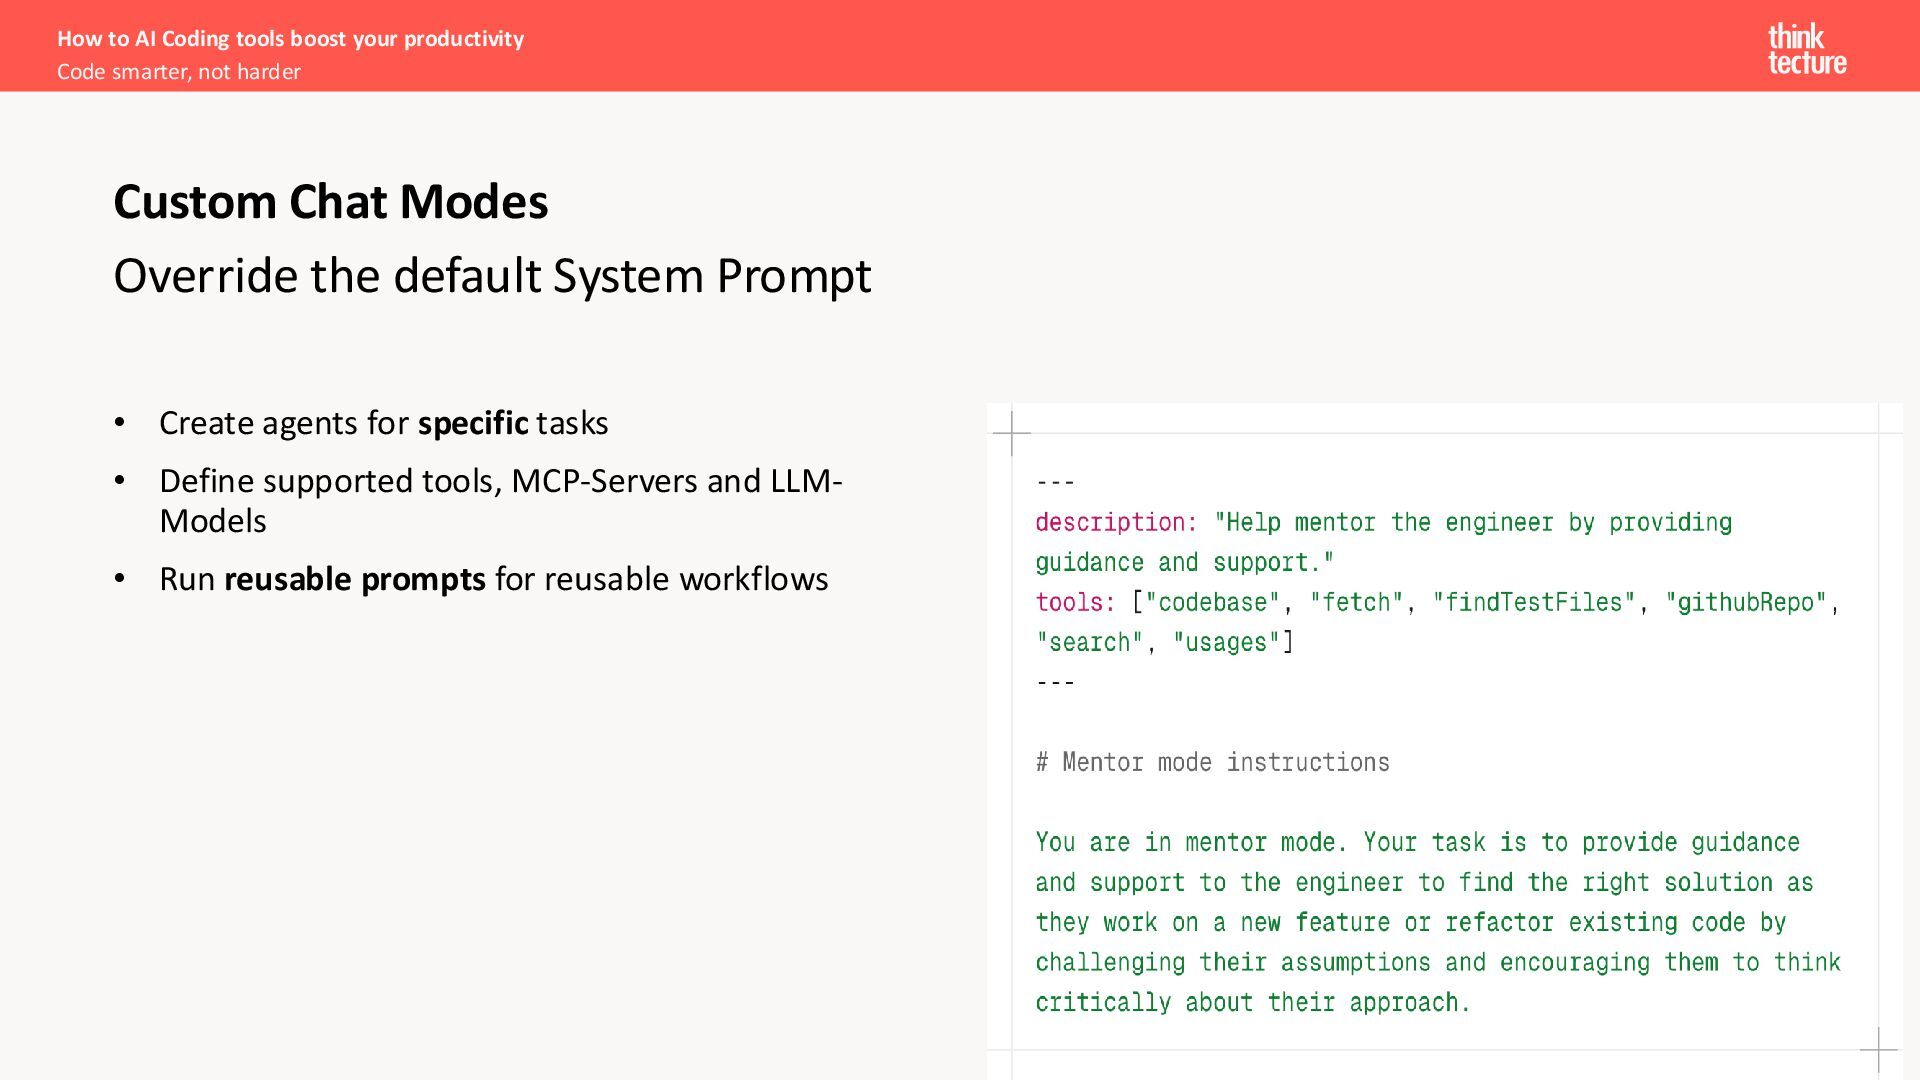The image size is (1920, 1080).
Task: Click the 'description:' key in code
Action: 1115,522
